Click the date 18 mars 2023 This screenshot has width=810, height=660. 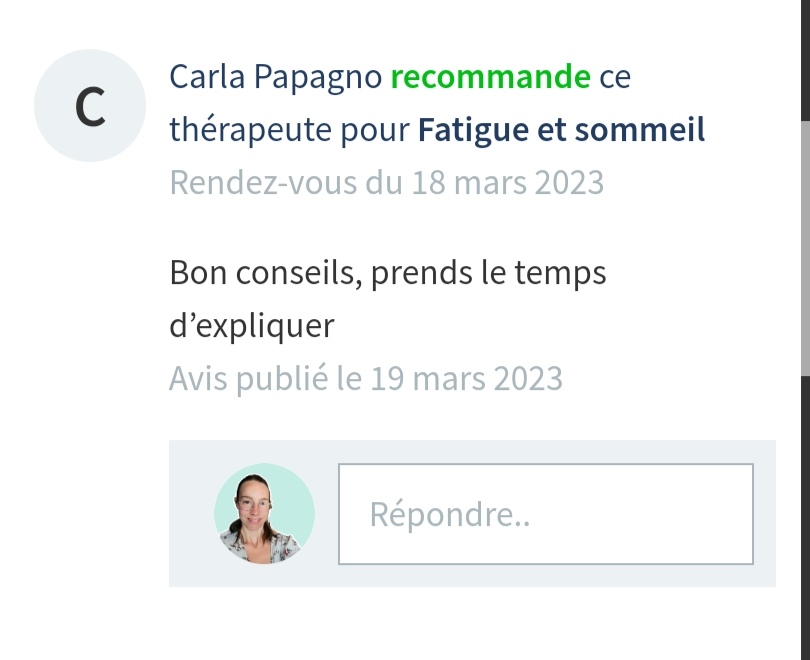click(508, 183)
